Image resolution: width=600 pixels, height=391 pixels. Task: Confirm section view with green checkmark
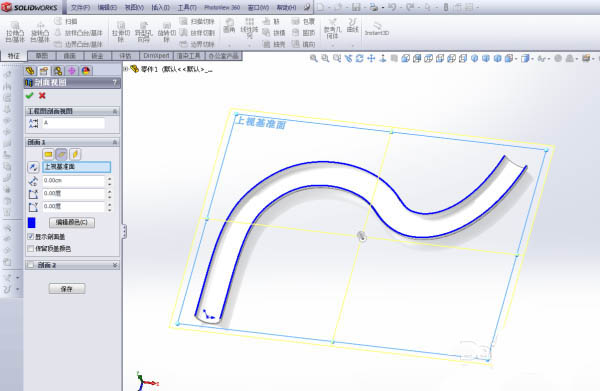[x=29, y=96]
